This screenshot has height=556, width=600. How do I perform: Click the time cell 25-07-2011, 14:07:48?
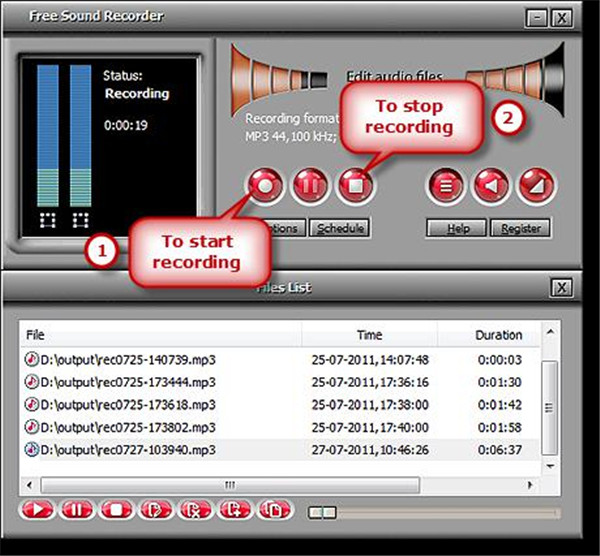click(x=370, y=360)
